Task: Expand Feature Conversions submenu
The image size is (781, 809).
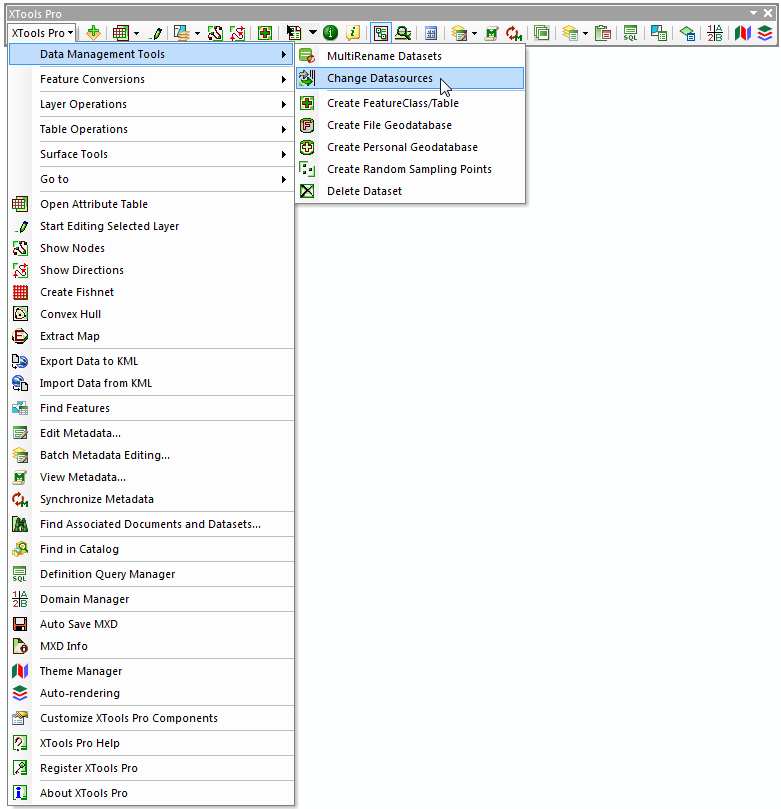Action: point(151,79)
